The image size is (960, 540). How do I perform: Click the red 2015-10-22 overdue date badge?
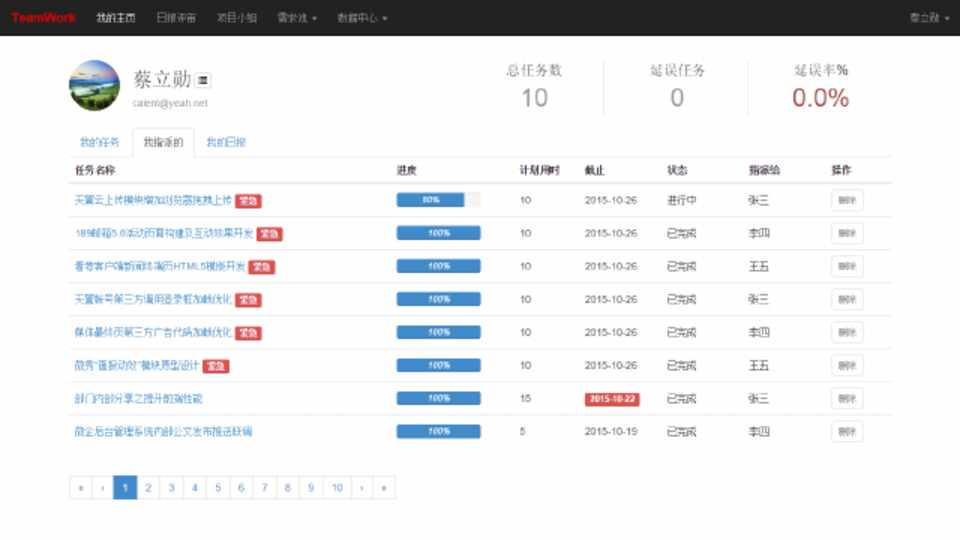tap(612, 399)
